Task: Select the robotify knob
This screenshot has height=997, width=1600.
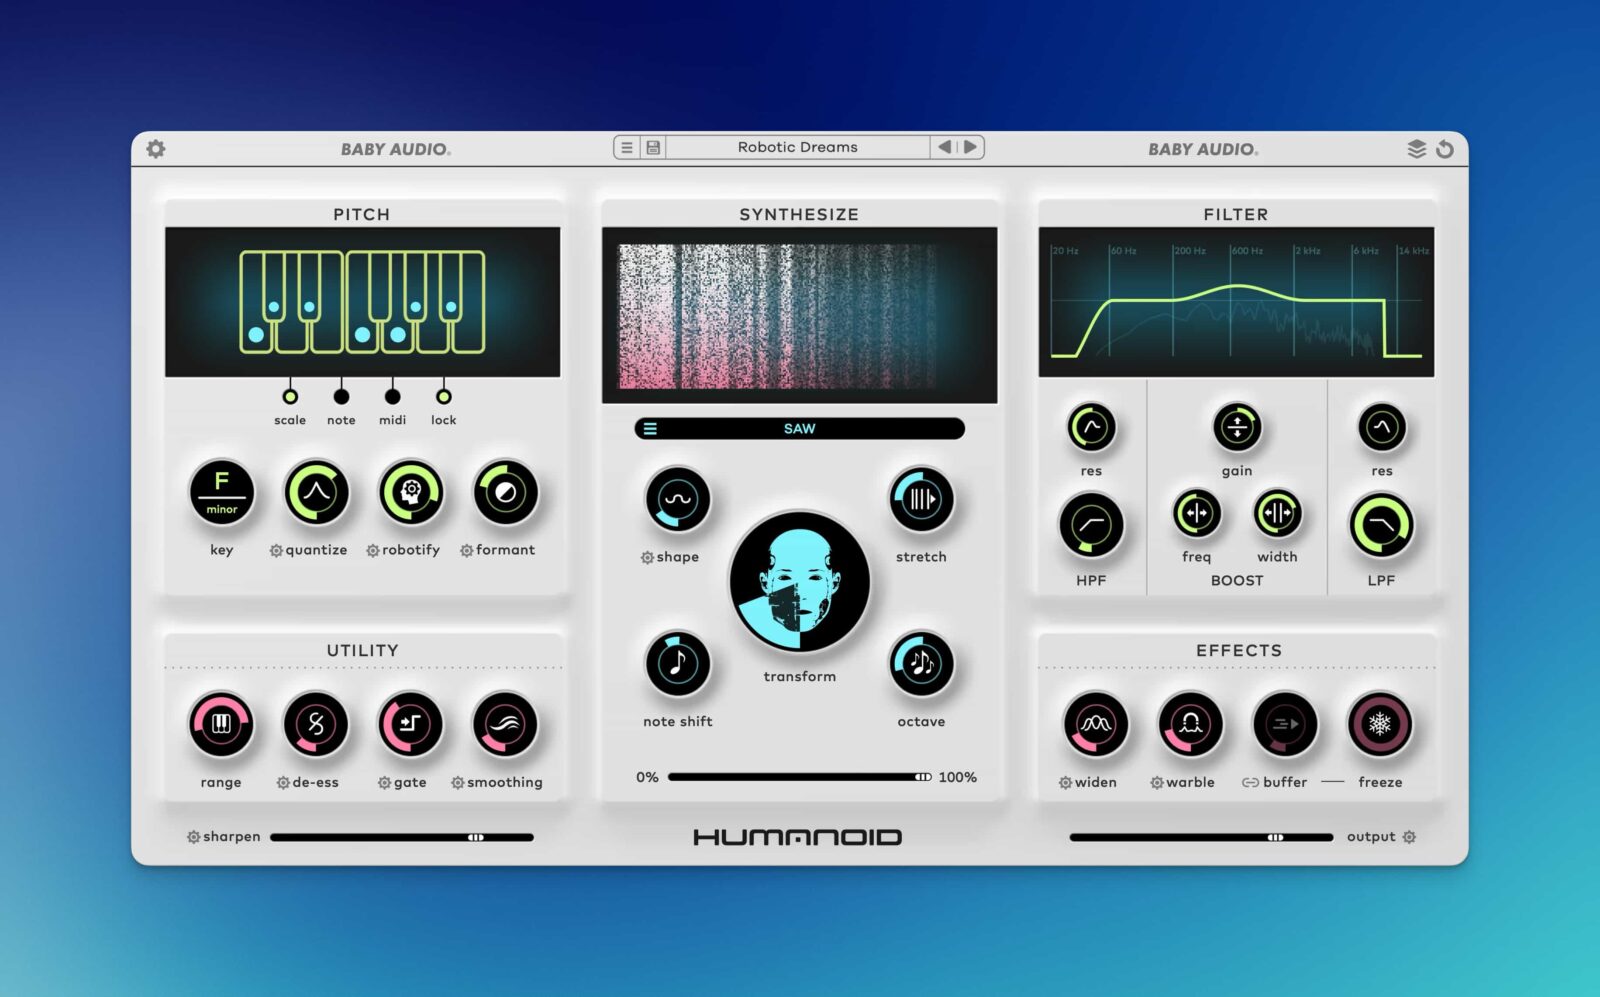Action: 410,492
